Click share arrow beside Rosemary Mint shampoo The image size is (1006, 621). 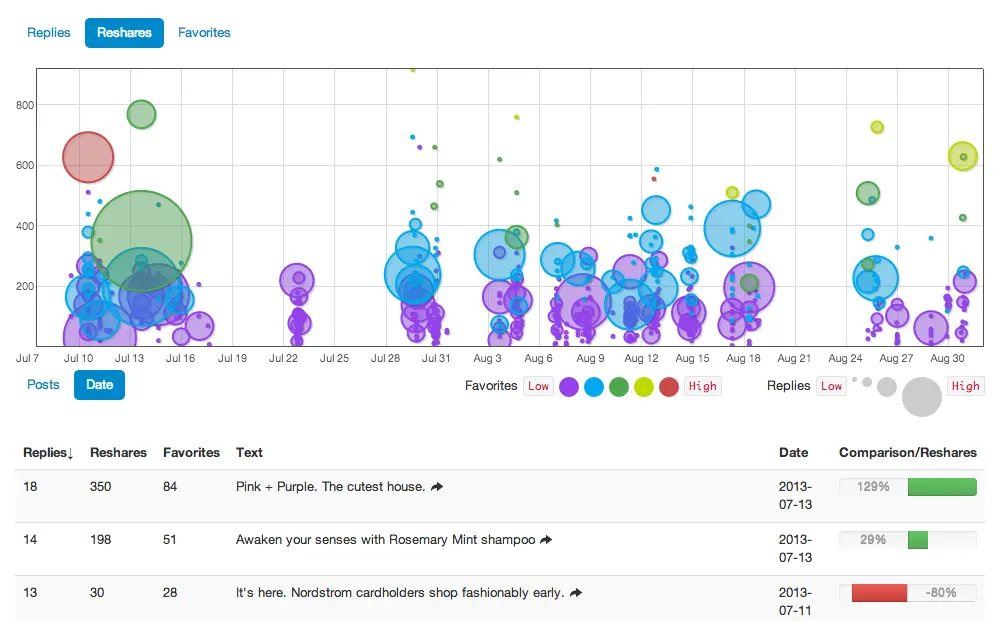[x=546, y=540]
